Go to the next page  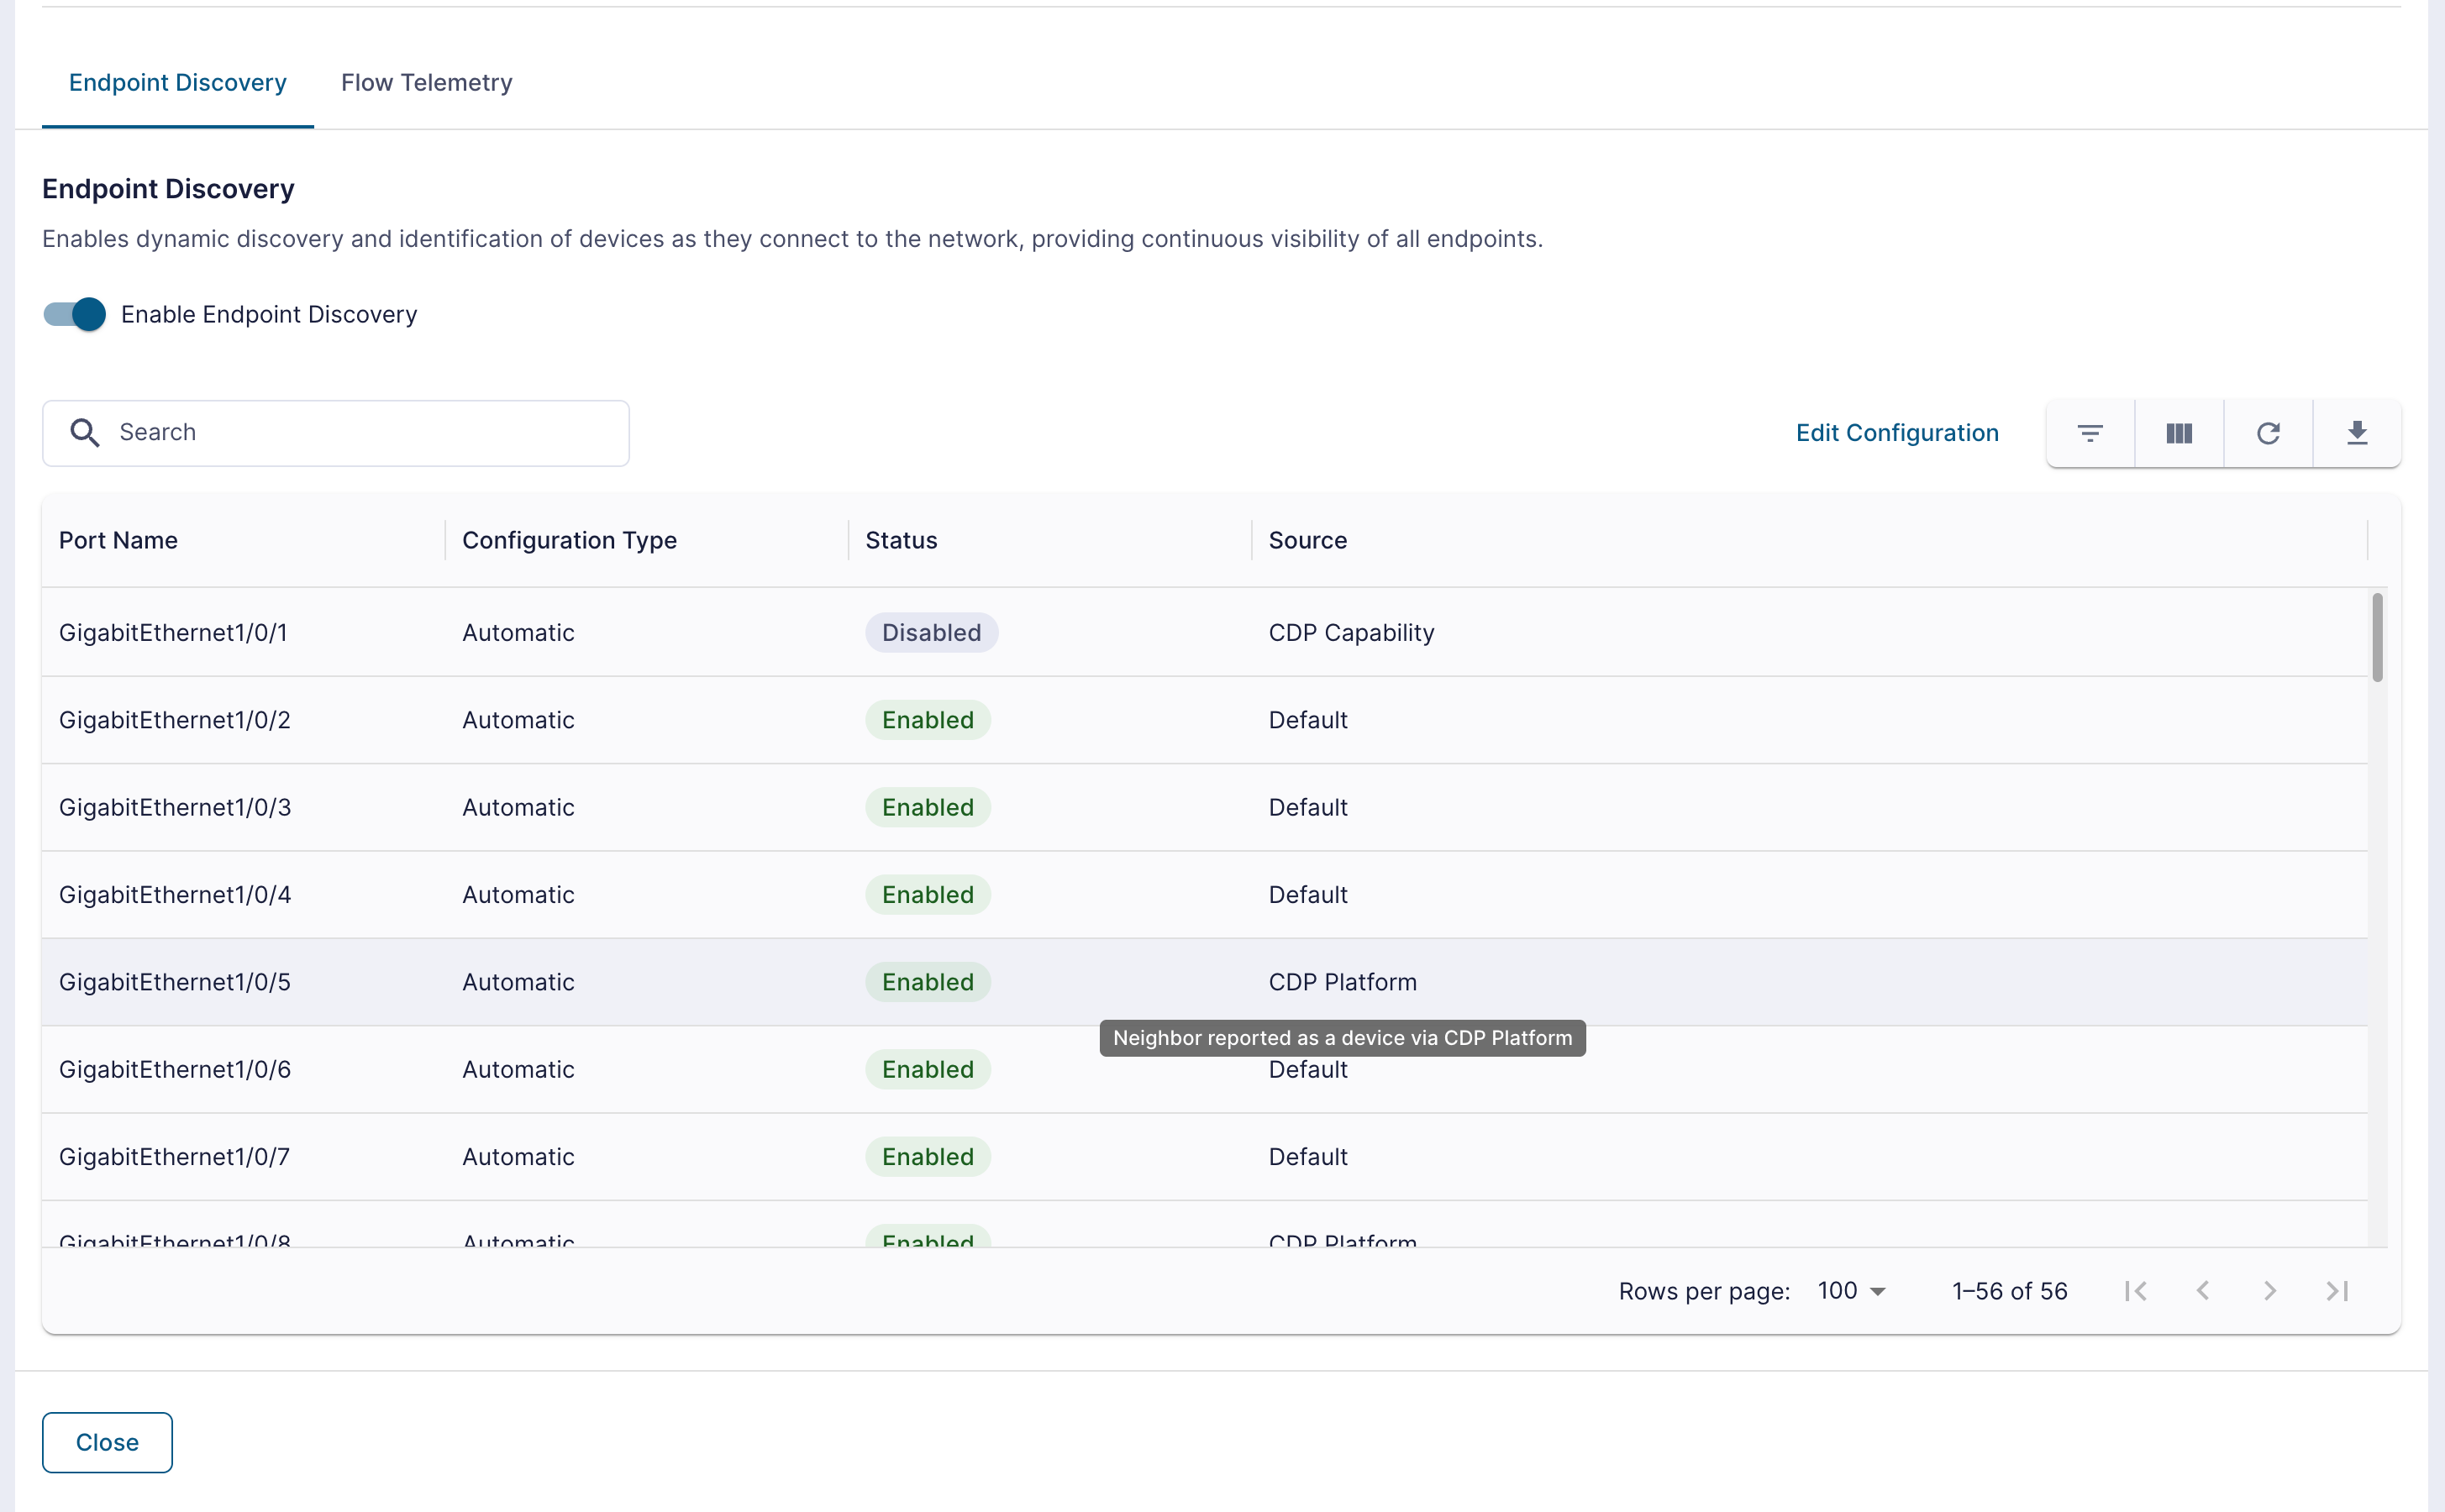(x=2270, y=1291)
